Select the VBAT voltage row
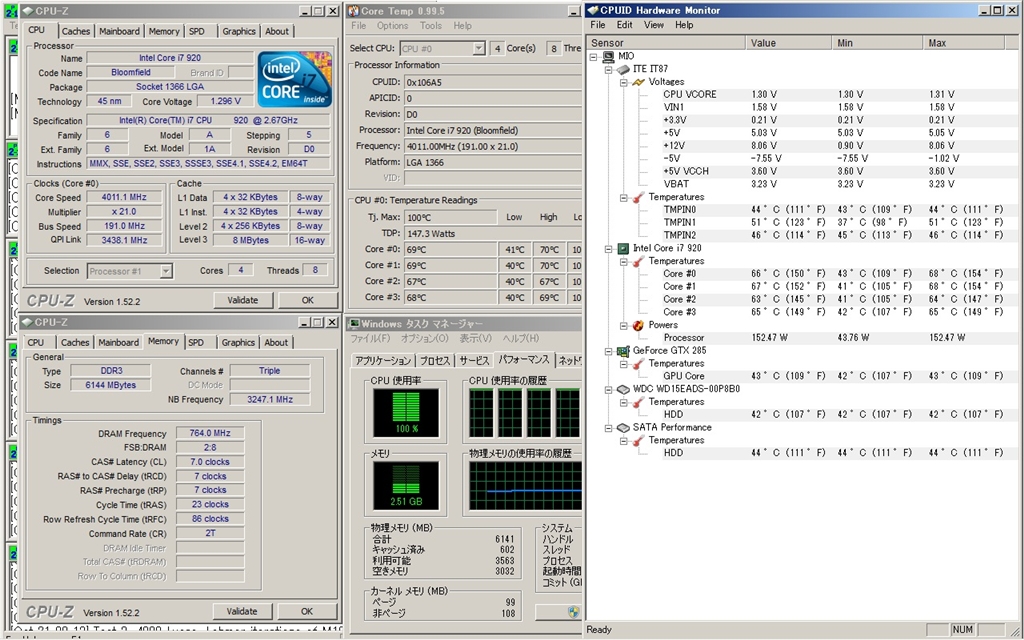Image resolution: width=1024 pixels, height=640 pixels. coord(833,184)
